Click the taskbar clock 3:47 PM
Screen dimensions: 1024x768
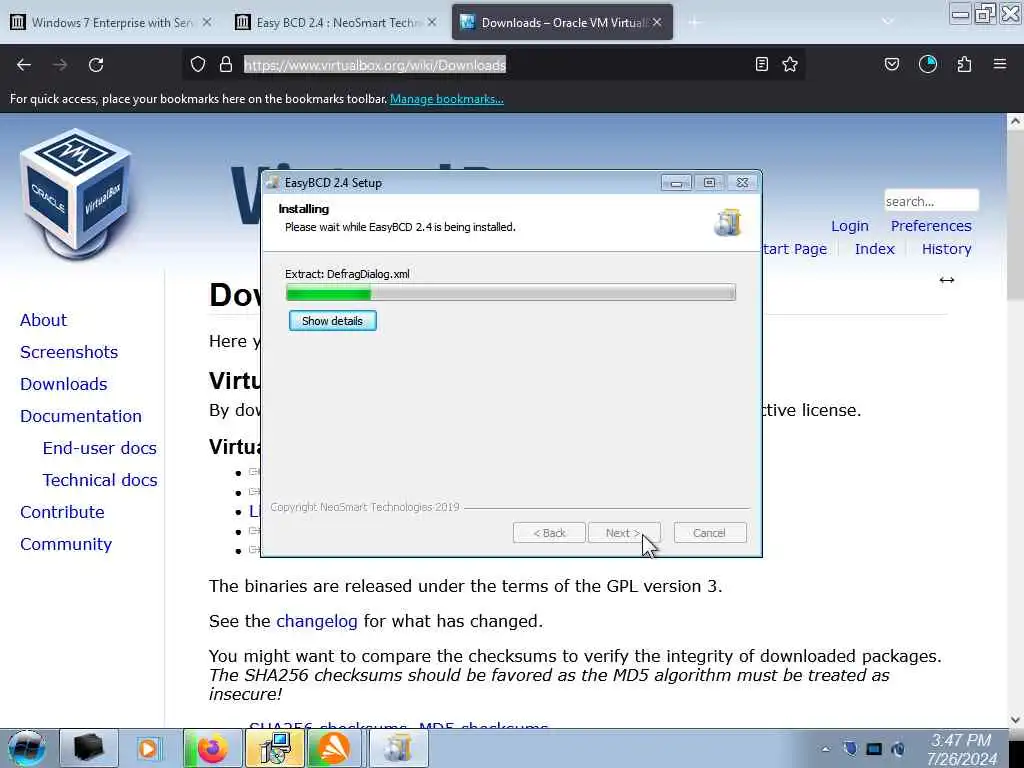click(961, 741)
